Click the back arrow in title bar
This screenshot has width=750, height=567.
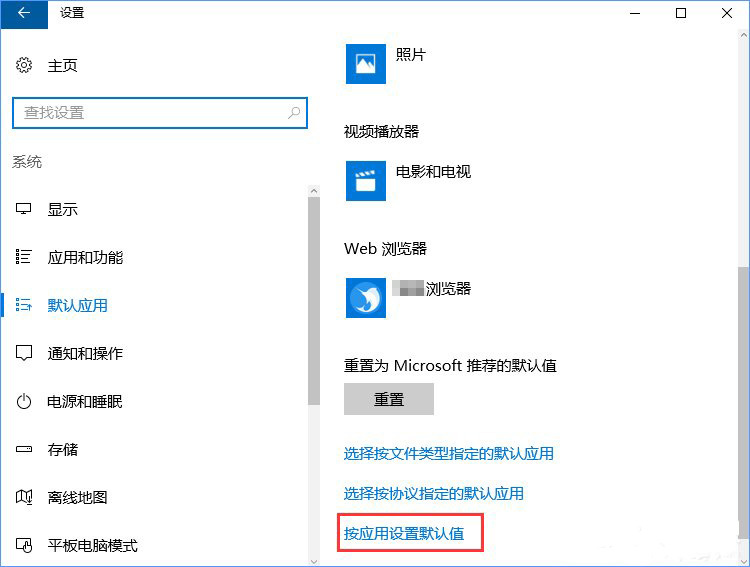24,13
